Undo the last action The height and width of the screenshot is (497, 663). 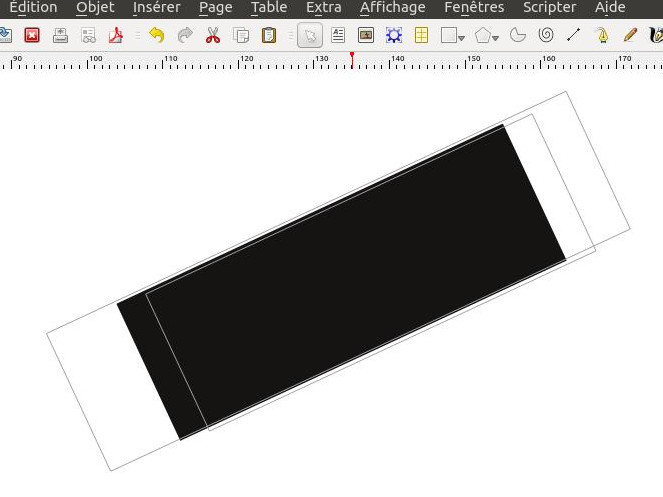click(x=156, y=36)
